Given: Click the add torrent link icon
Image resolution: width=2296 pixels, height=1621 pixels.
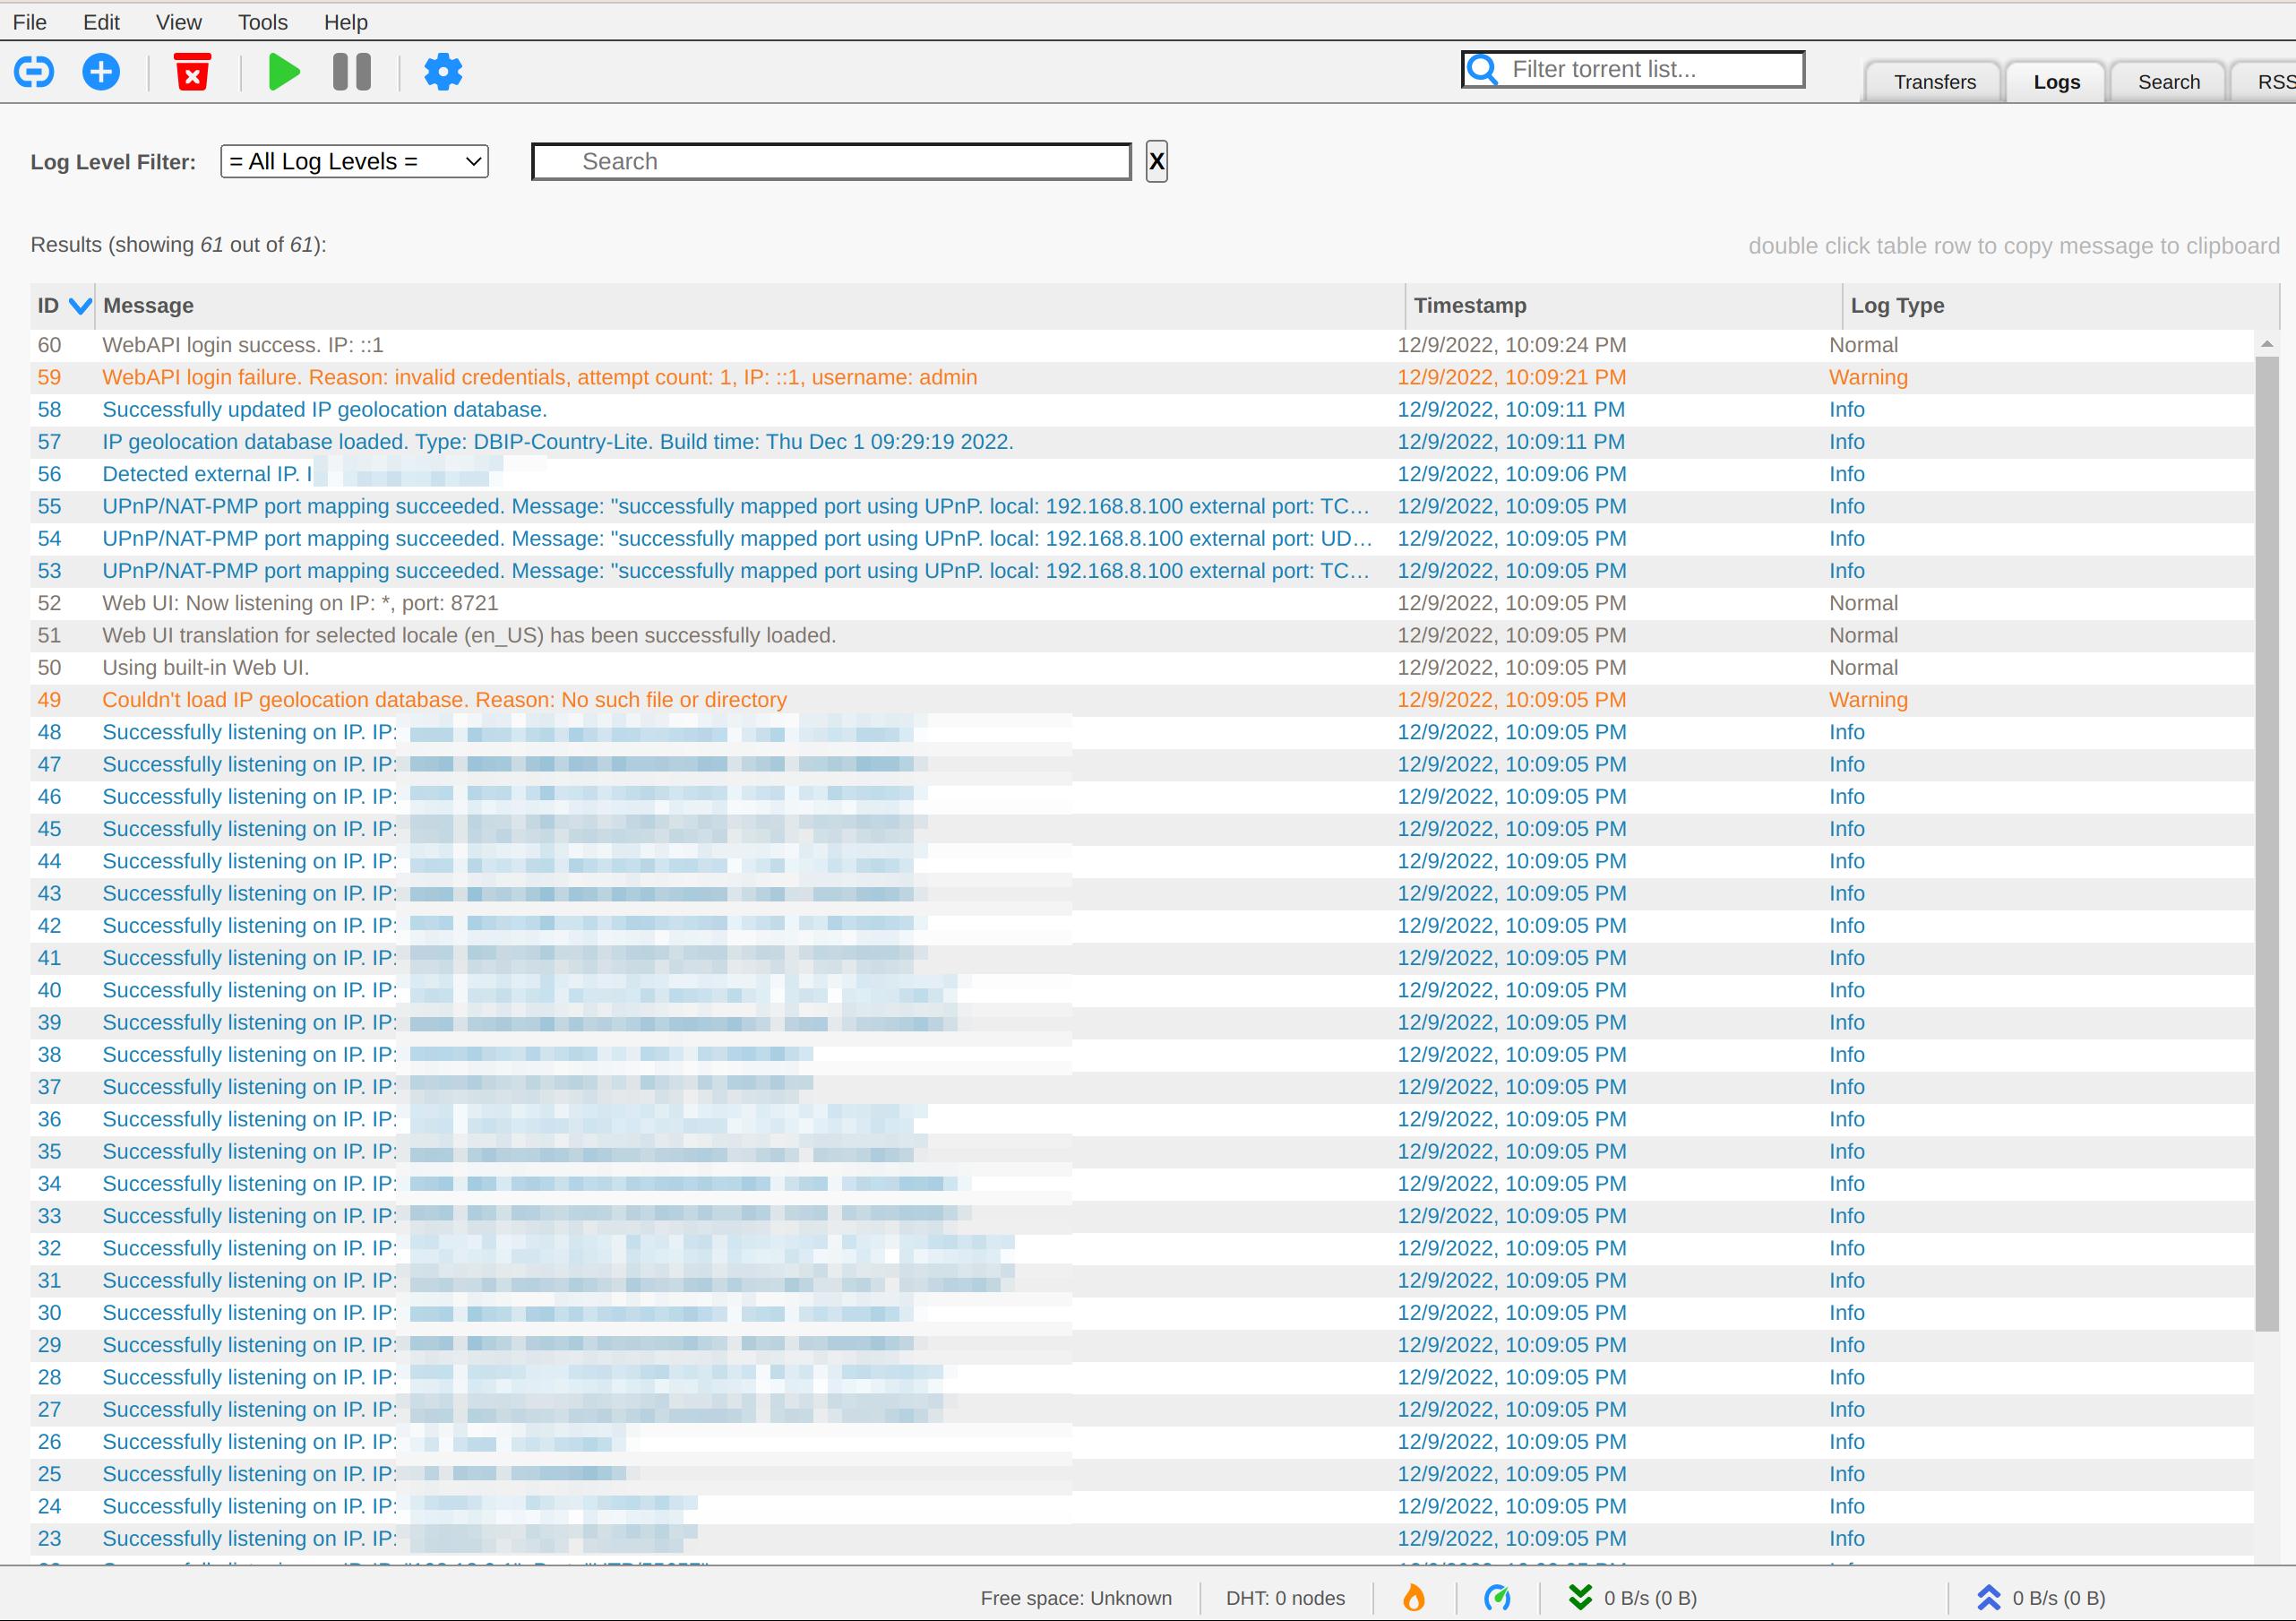Looking at the screenshot, I should [34, 72].
